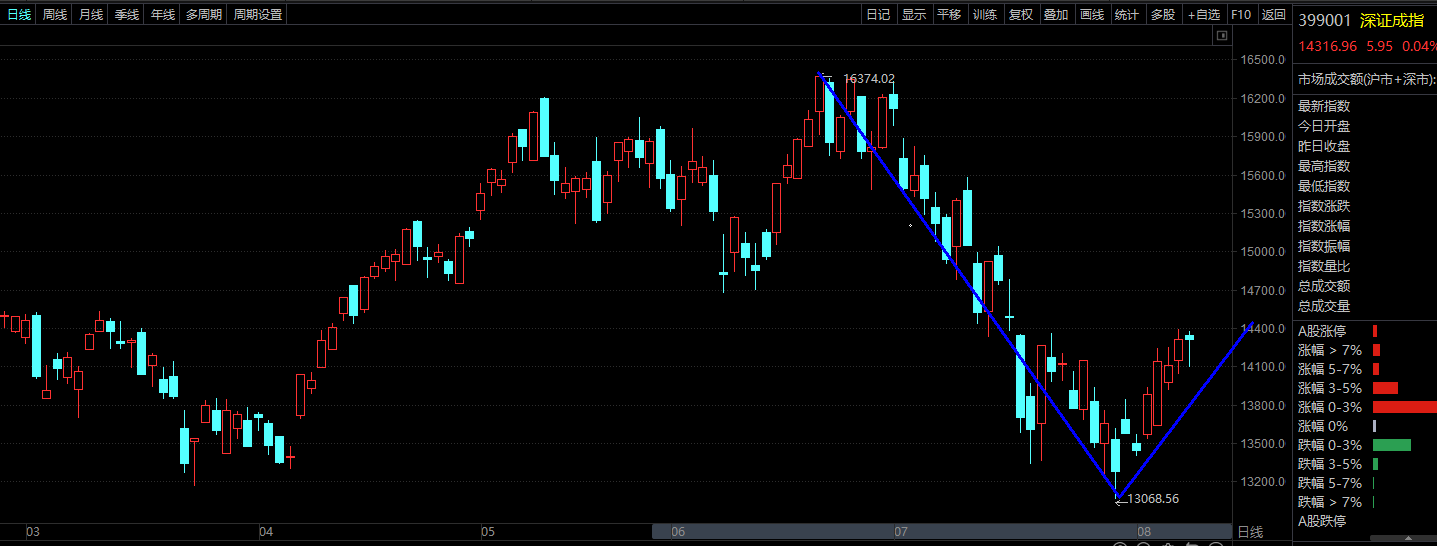Click the low price label 13068.56
Image resolution: width=1437 pixels, height=546 pixels.
(1153, 498)
